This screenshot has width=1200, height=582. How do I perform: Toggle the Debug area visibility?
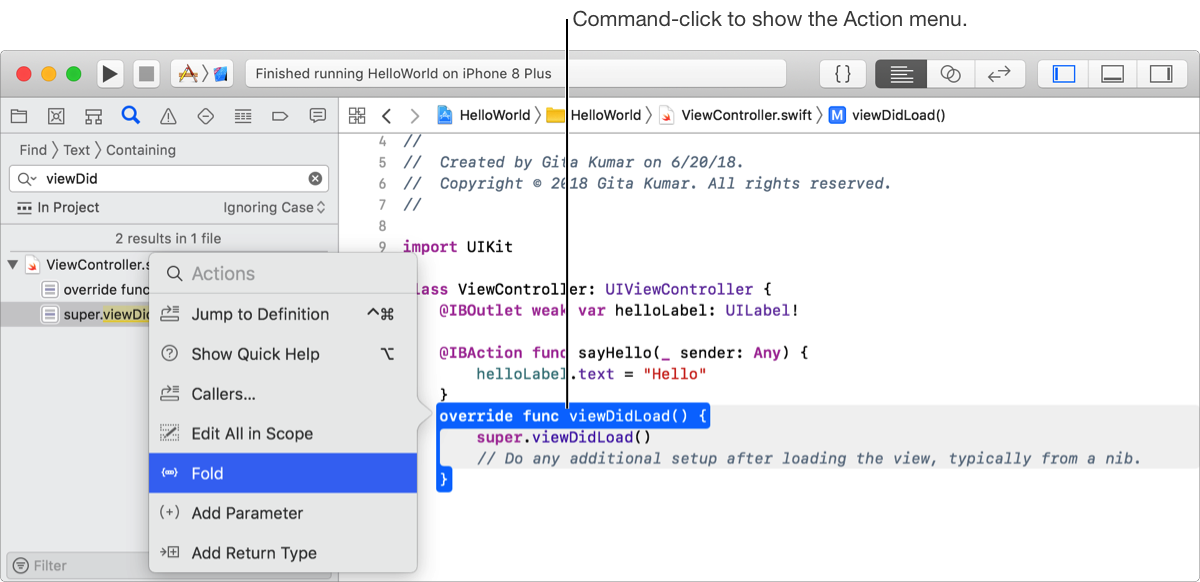pos(1112,73)
